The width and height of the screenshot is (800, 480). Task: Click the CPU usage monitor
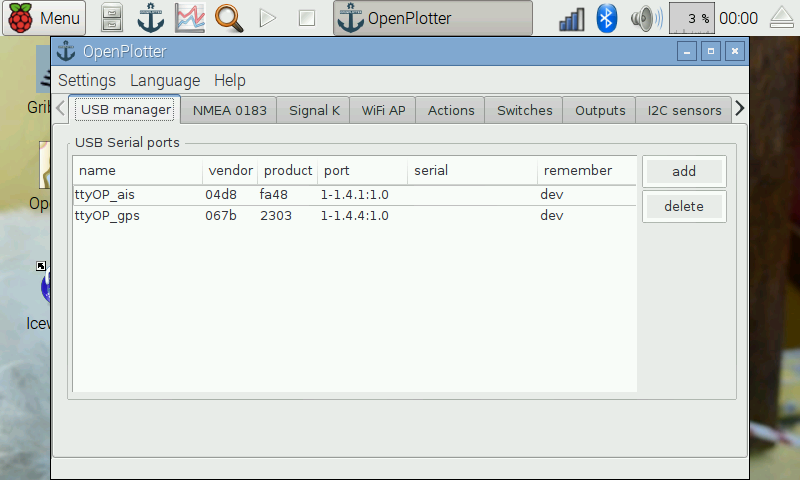[691, 18]
